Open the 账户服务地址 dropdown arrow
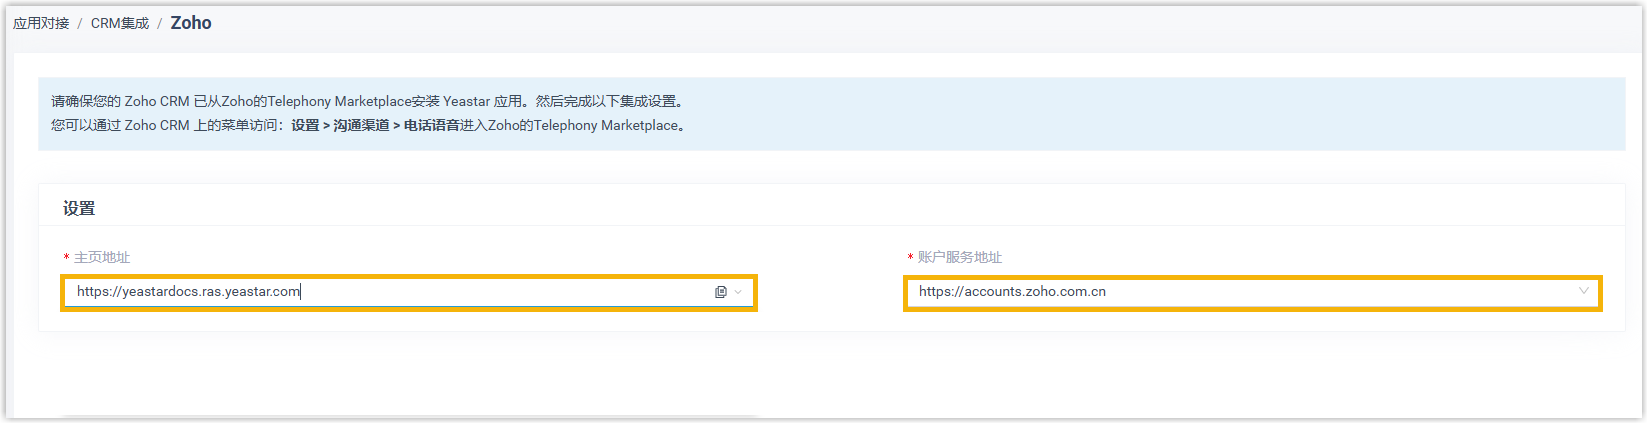Screen dimensions: 1648x424 (1583, 291)
